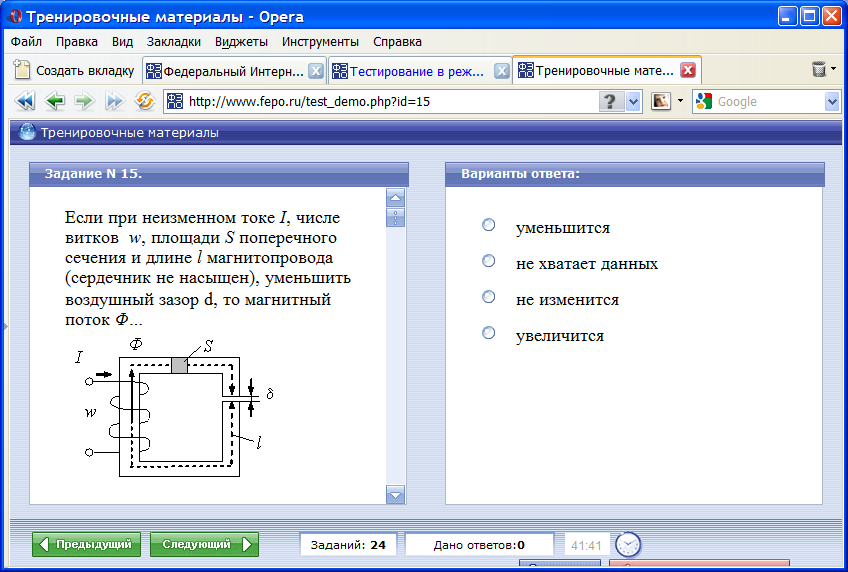This screenshot has width=848, height=572.
Task: Maximize the Opera window
Action: [x=810, y=16]
